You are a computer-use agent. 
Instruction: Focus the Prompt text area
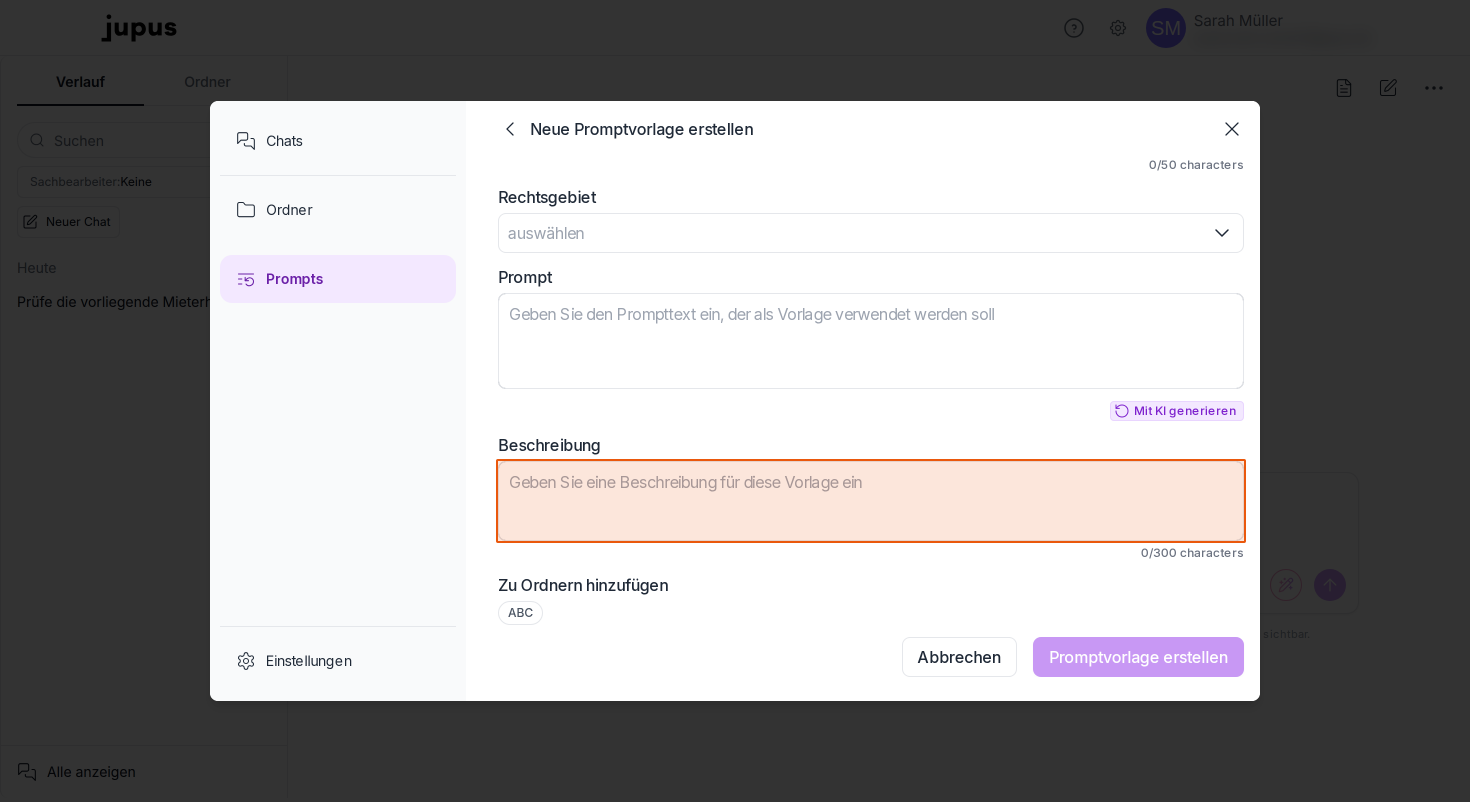tap(871, 341)
